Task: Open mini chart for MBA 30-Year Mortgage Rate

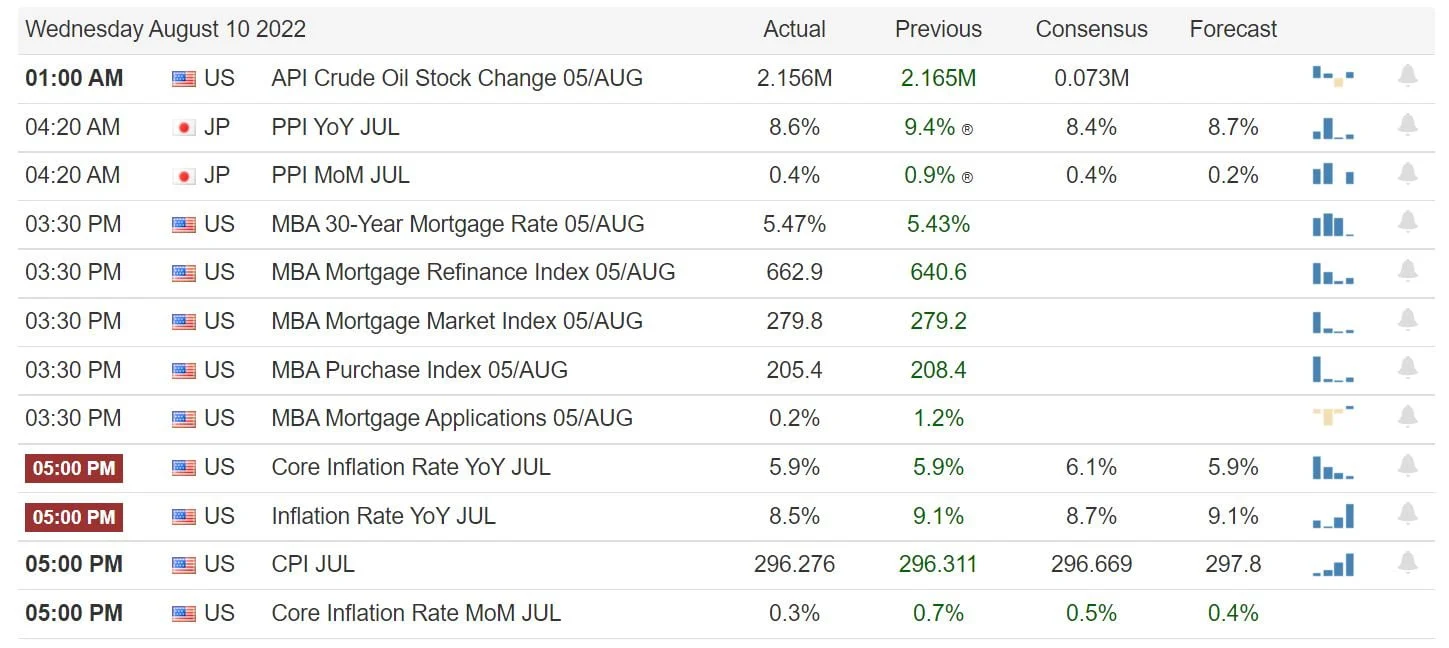Action: point(1333,224)
